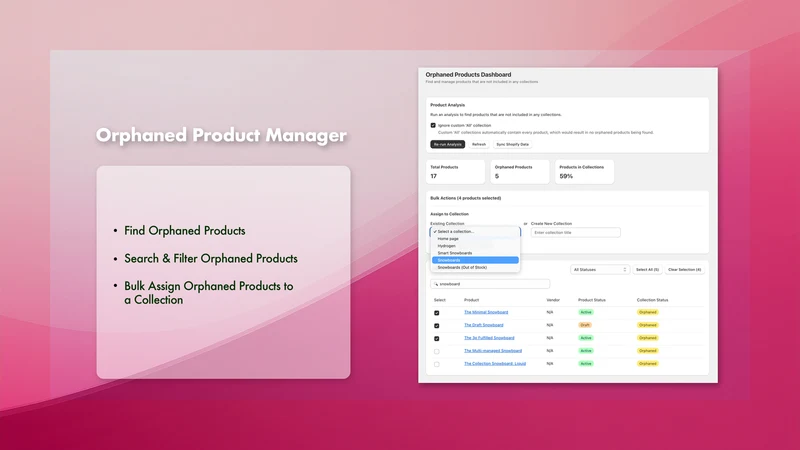This screenshot has height=450, width=800.
Task: Select Home page in collection list
Action: 475,239
